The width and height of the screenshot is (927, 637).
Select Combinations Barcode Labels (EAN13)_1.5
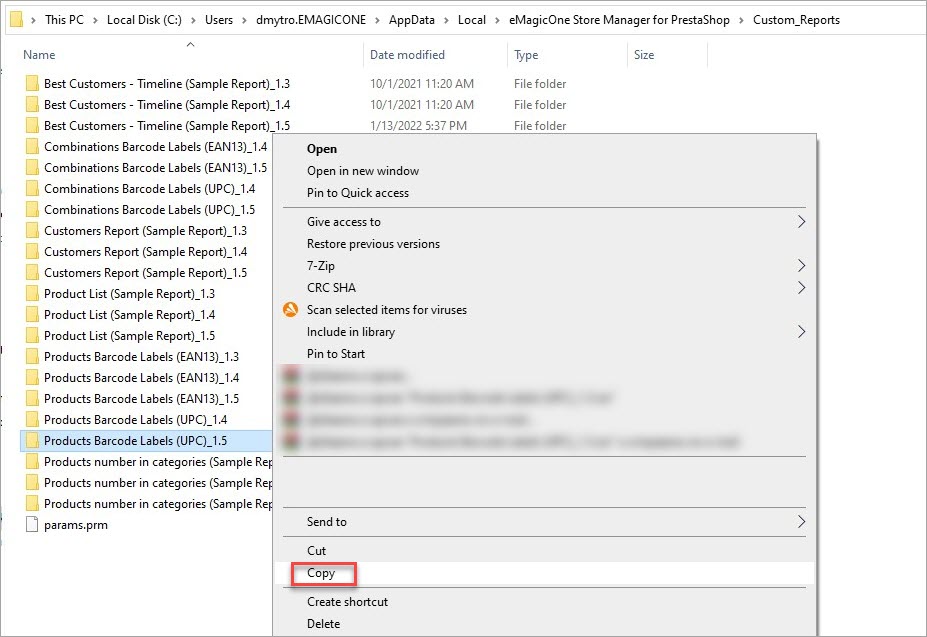155,167
